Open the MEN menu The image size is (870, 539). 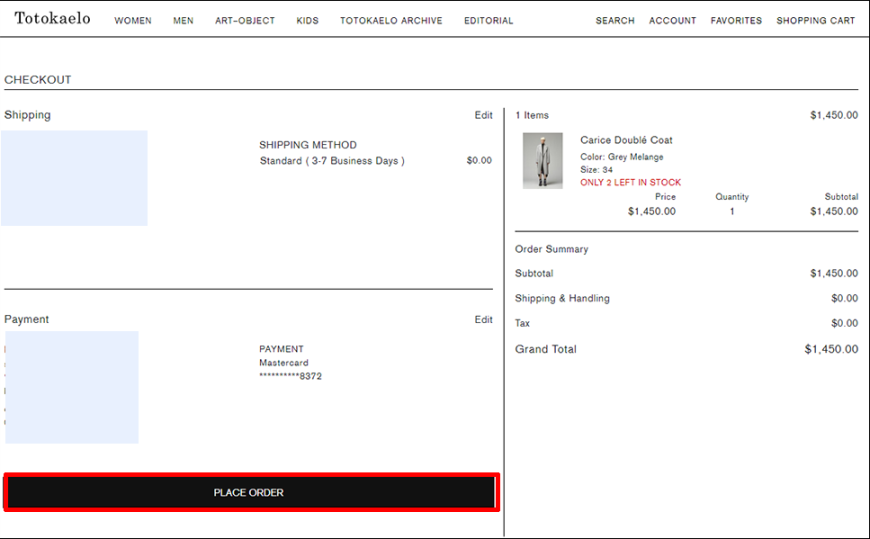(x=183, y=21)
